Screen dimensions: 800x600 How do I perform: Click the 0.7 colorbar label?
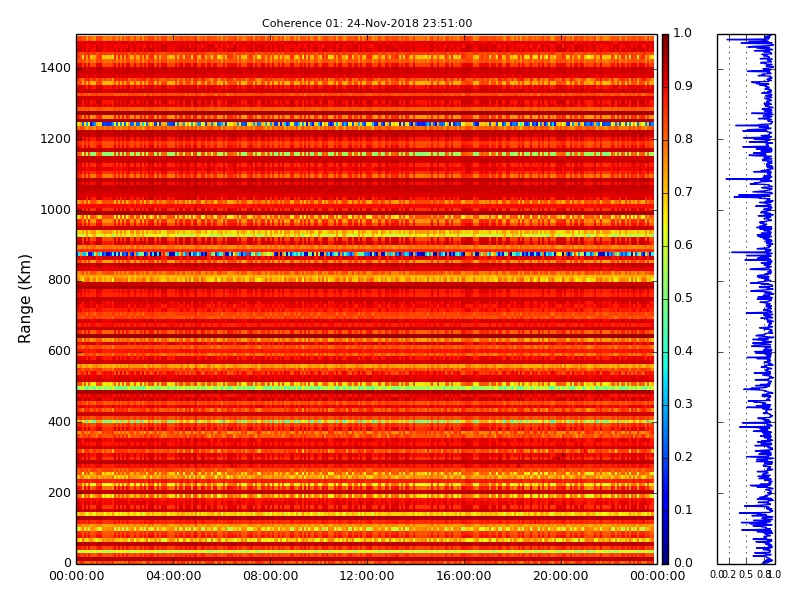point(683,192)
